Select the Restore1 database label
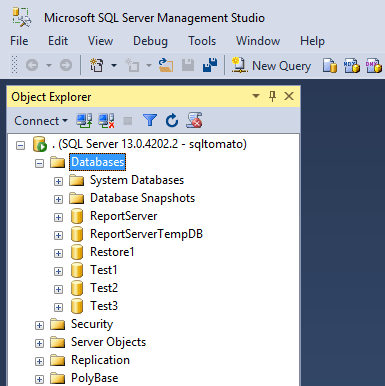 [112, 252]
